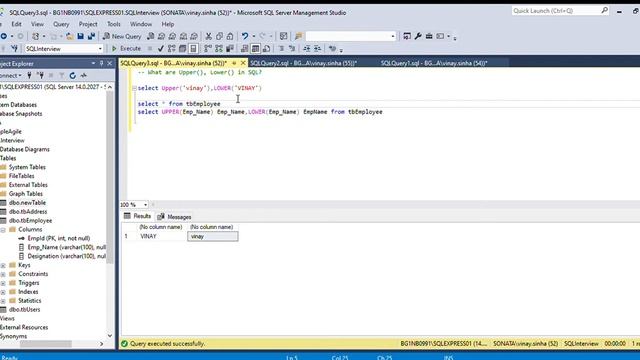Expand the Indexes folder node
Viewport: 640px width, 360px height.
pos(3,292)
